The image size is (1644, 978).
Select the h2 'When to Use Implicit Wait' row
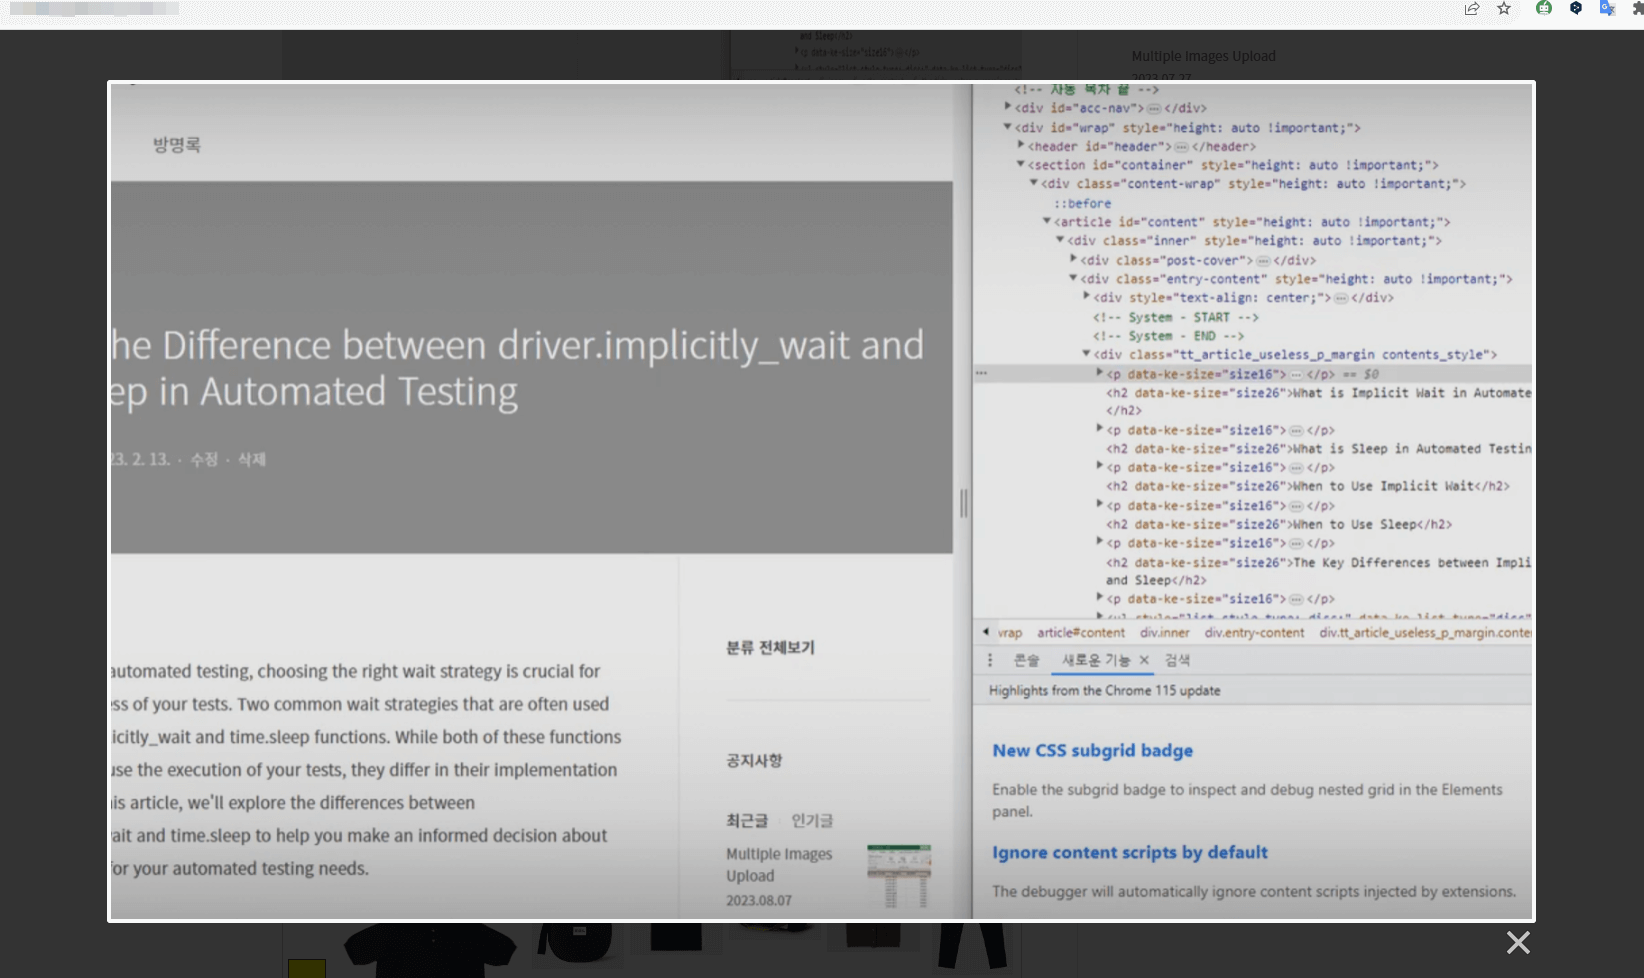pyautogui.click(x=1308, y=486)
